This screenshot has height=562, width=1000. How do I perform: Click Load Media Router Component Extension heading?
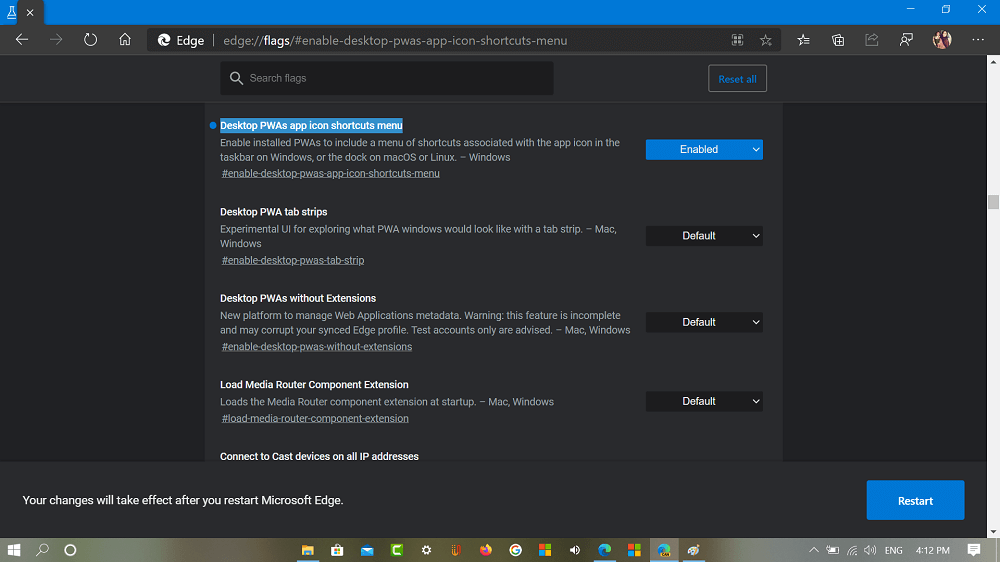pos(314,385)
